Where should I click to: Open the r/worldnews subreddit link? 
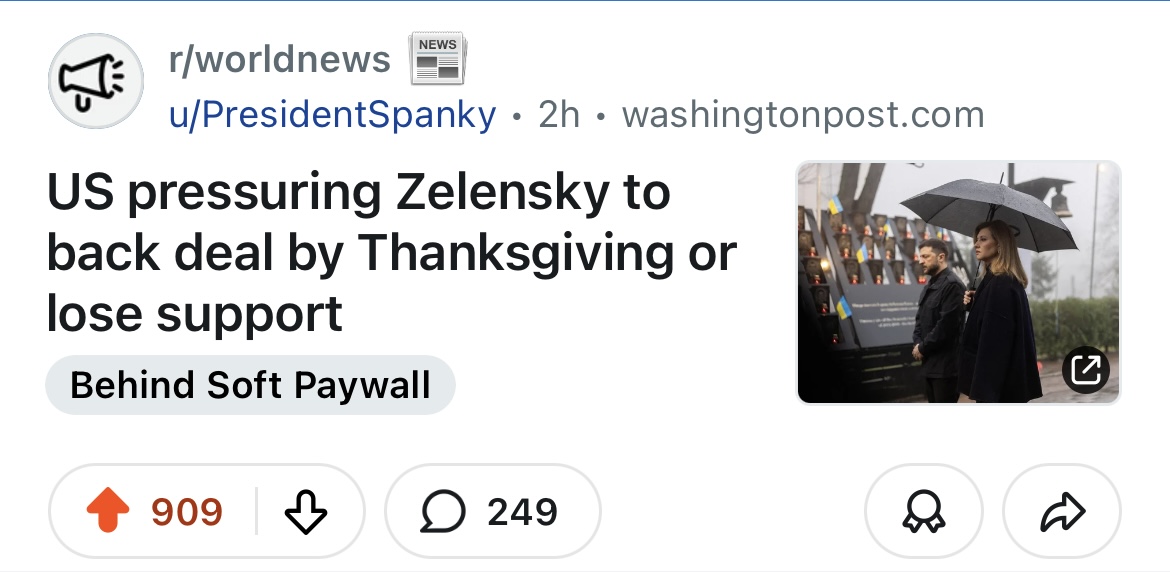pyautogui.click(x=280, y=60)
